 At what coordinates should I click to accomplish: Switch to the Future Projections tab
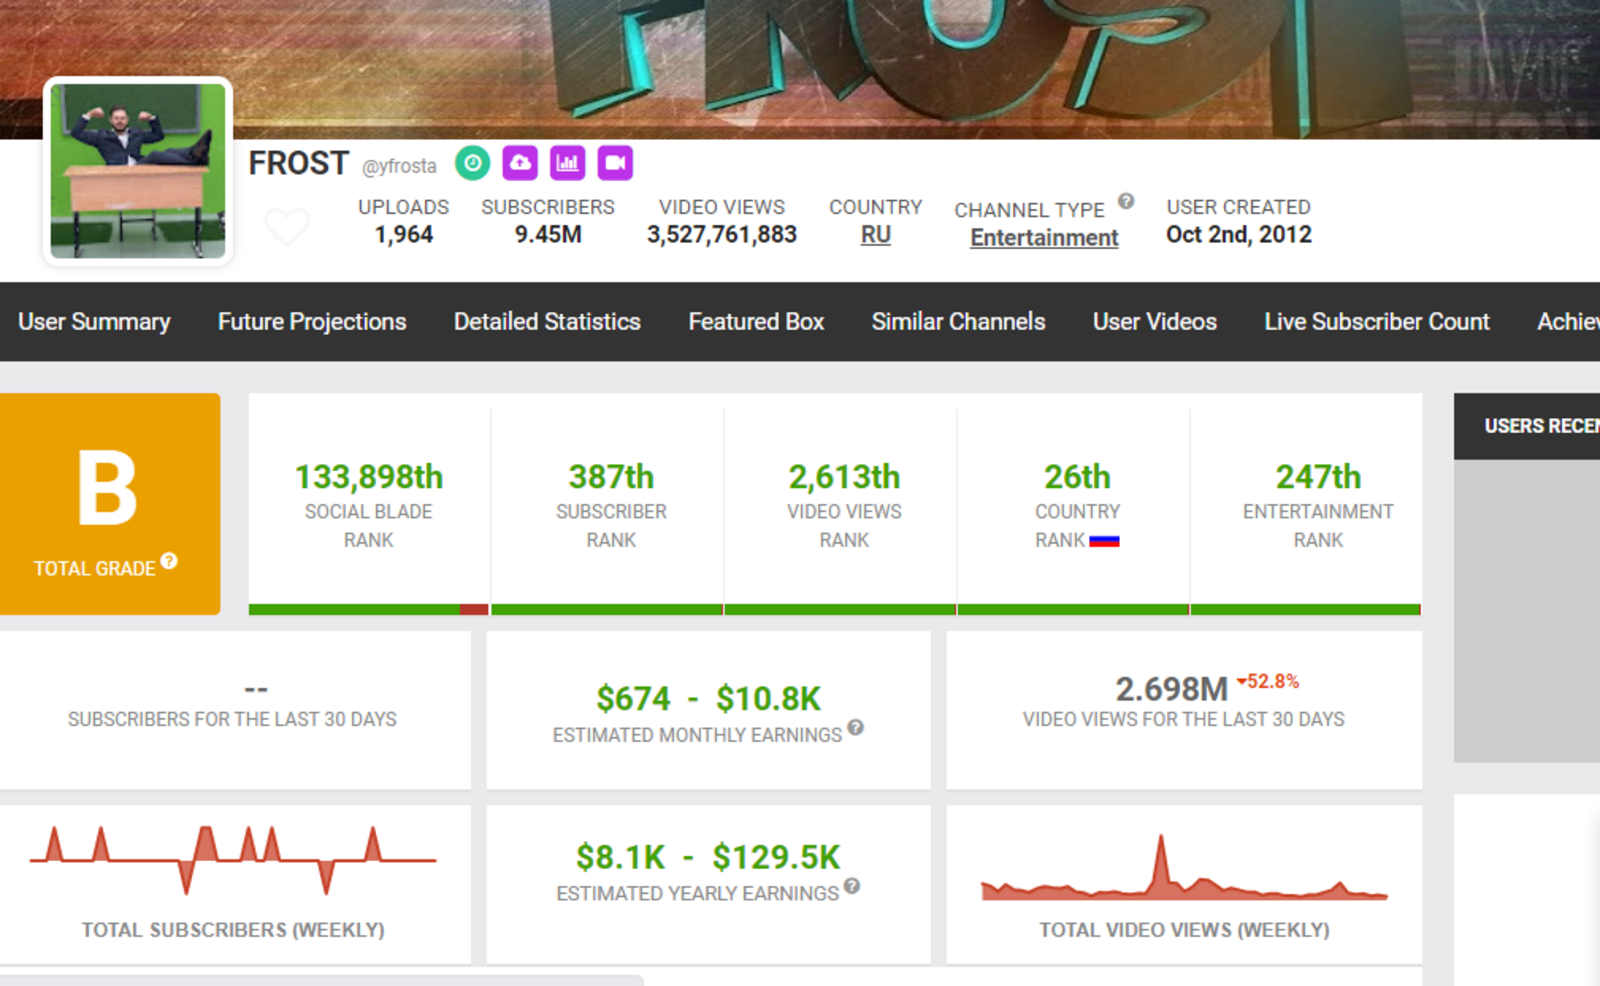(x=312, y=321)
